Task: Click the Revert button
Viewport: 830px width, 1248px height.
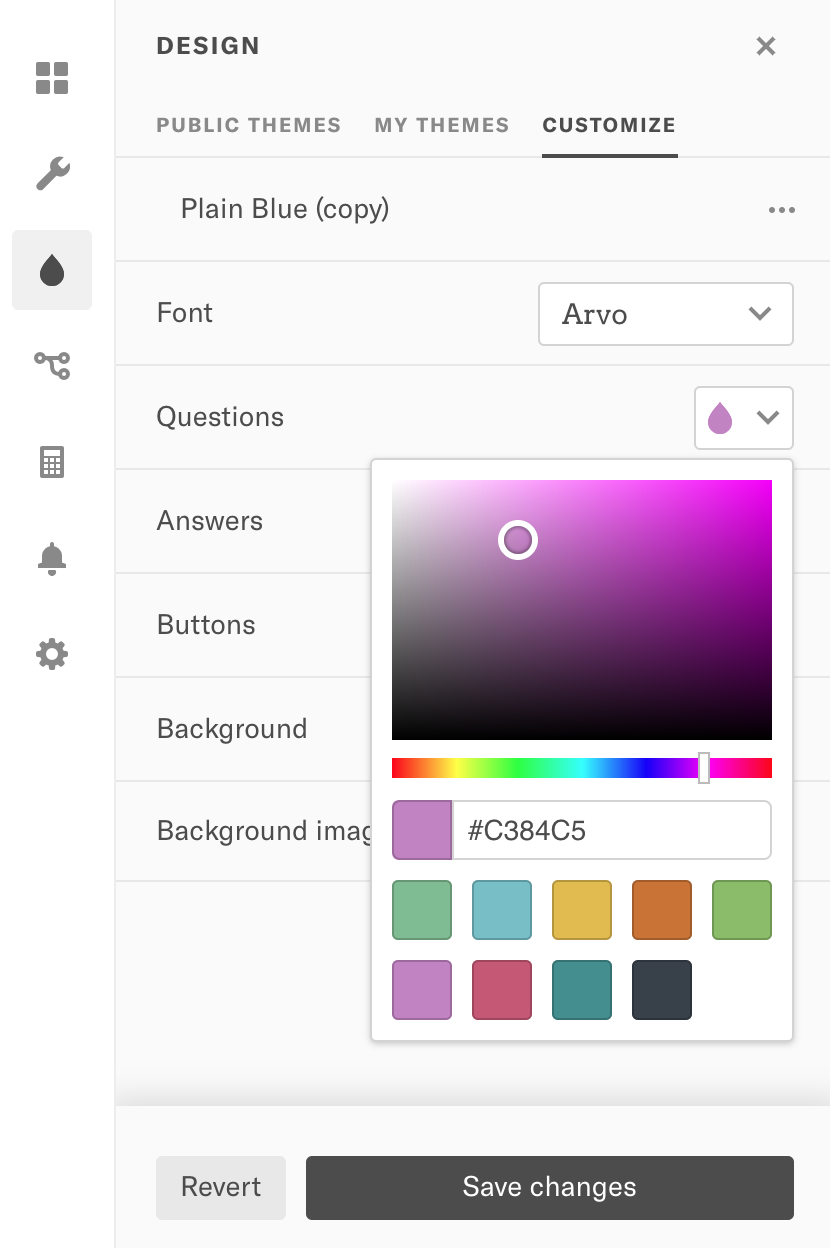Action: point(221,1187)
